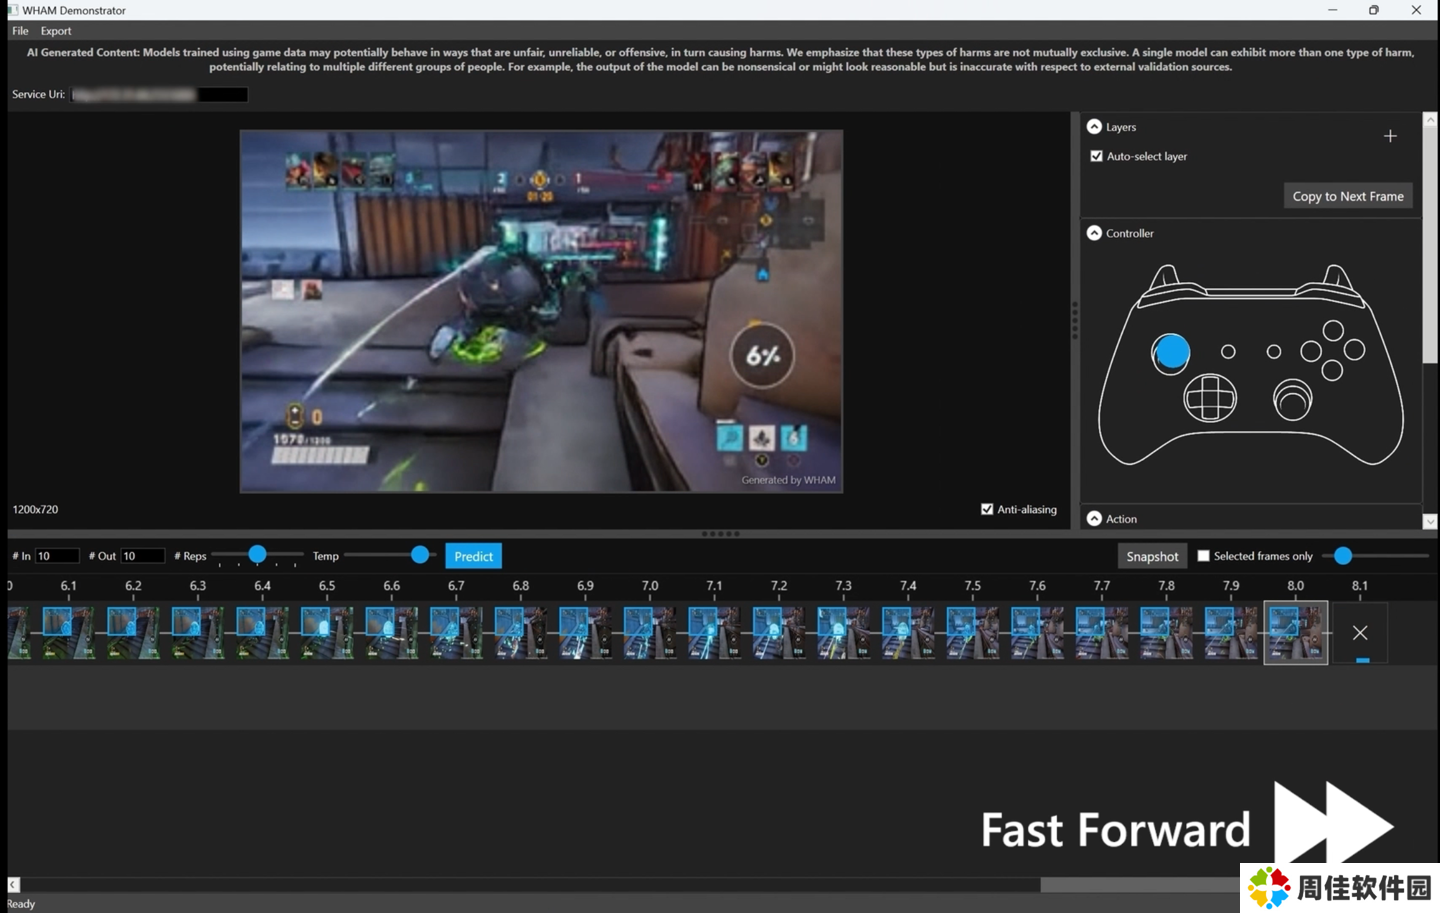Click the controller's Menu (right center) button

click(x=1274, y=352)
